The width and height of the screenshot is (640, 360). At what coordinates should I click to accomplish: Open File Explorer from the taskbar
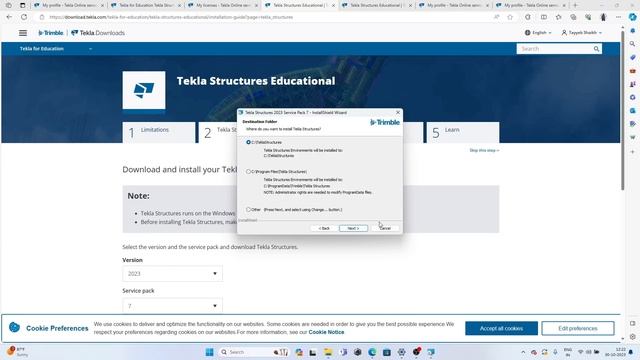pos(328,352)
